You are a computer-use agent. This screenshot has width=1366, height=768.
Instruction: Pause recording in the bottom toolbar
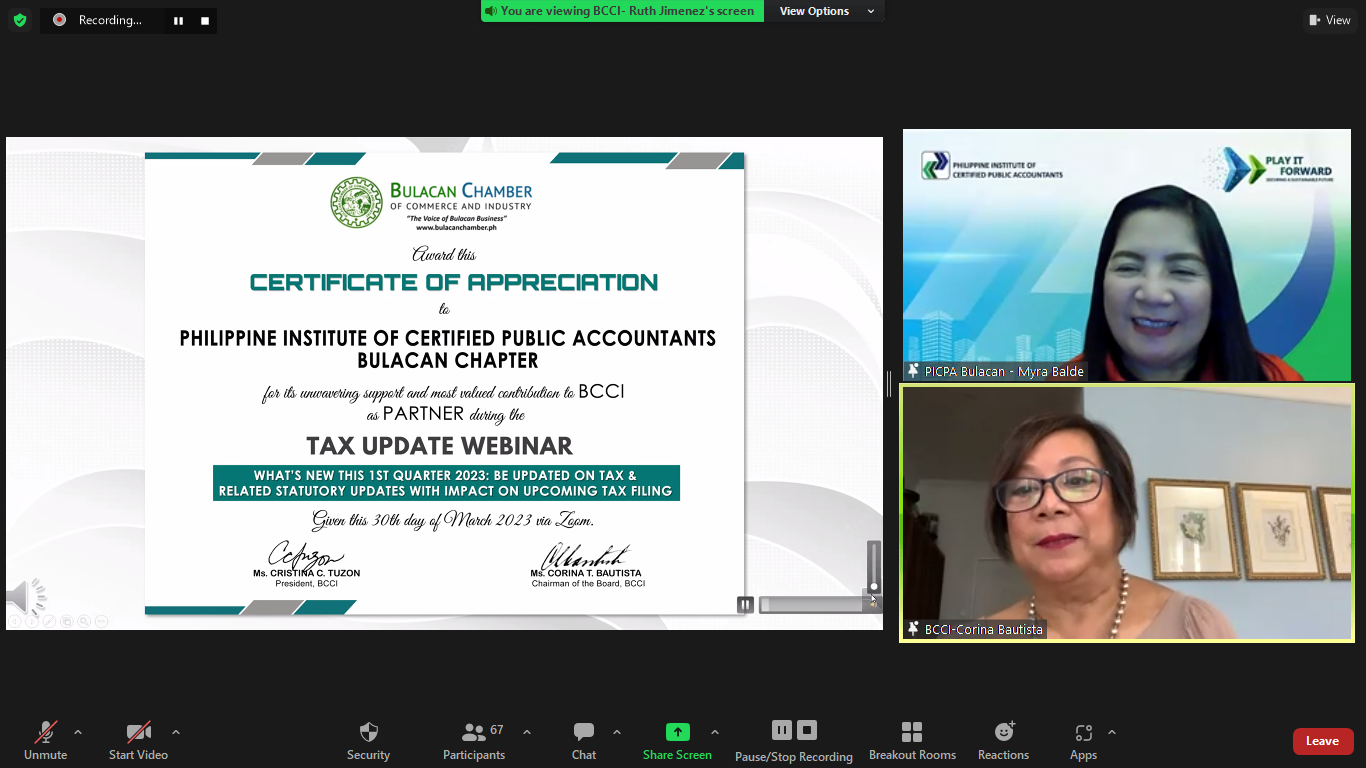coord(782,730)
